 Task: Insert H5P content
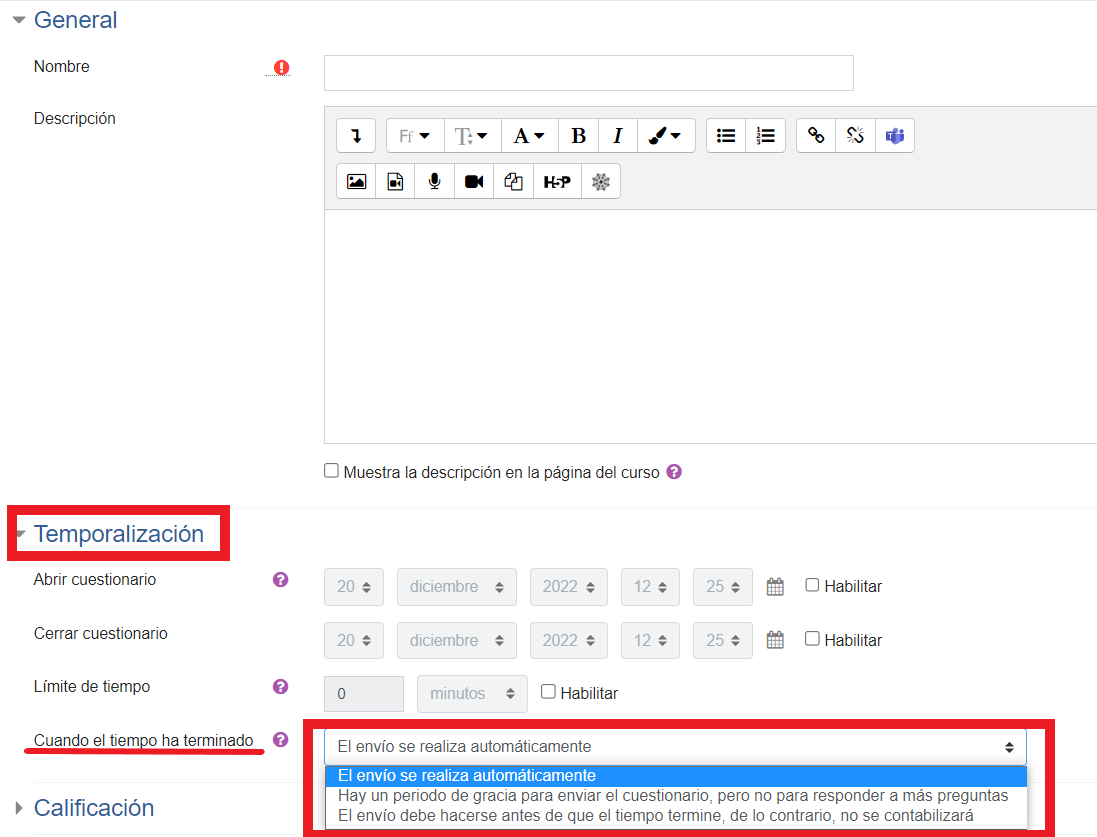pyautogui.click(x=557, y=182)
